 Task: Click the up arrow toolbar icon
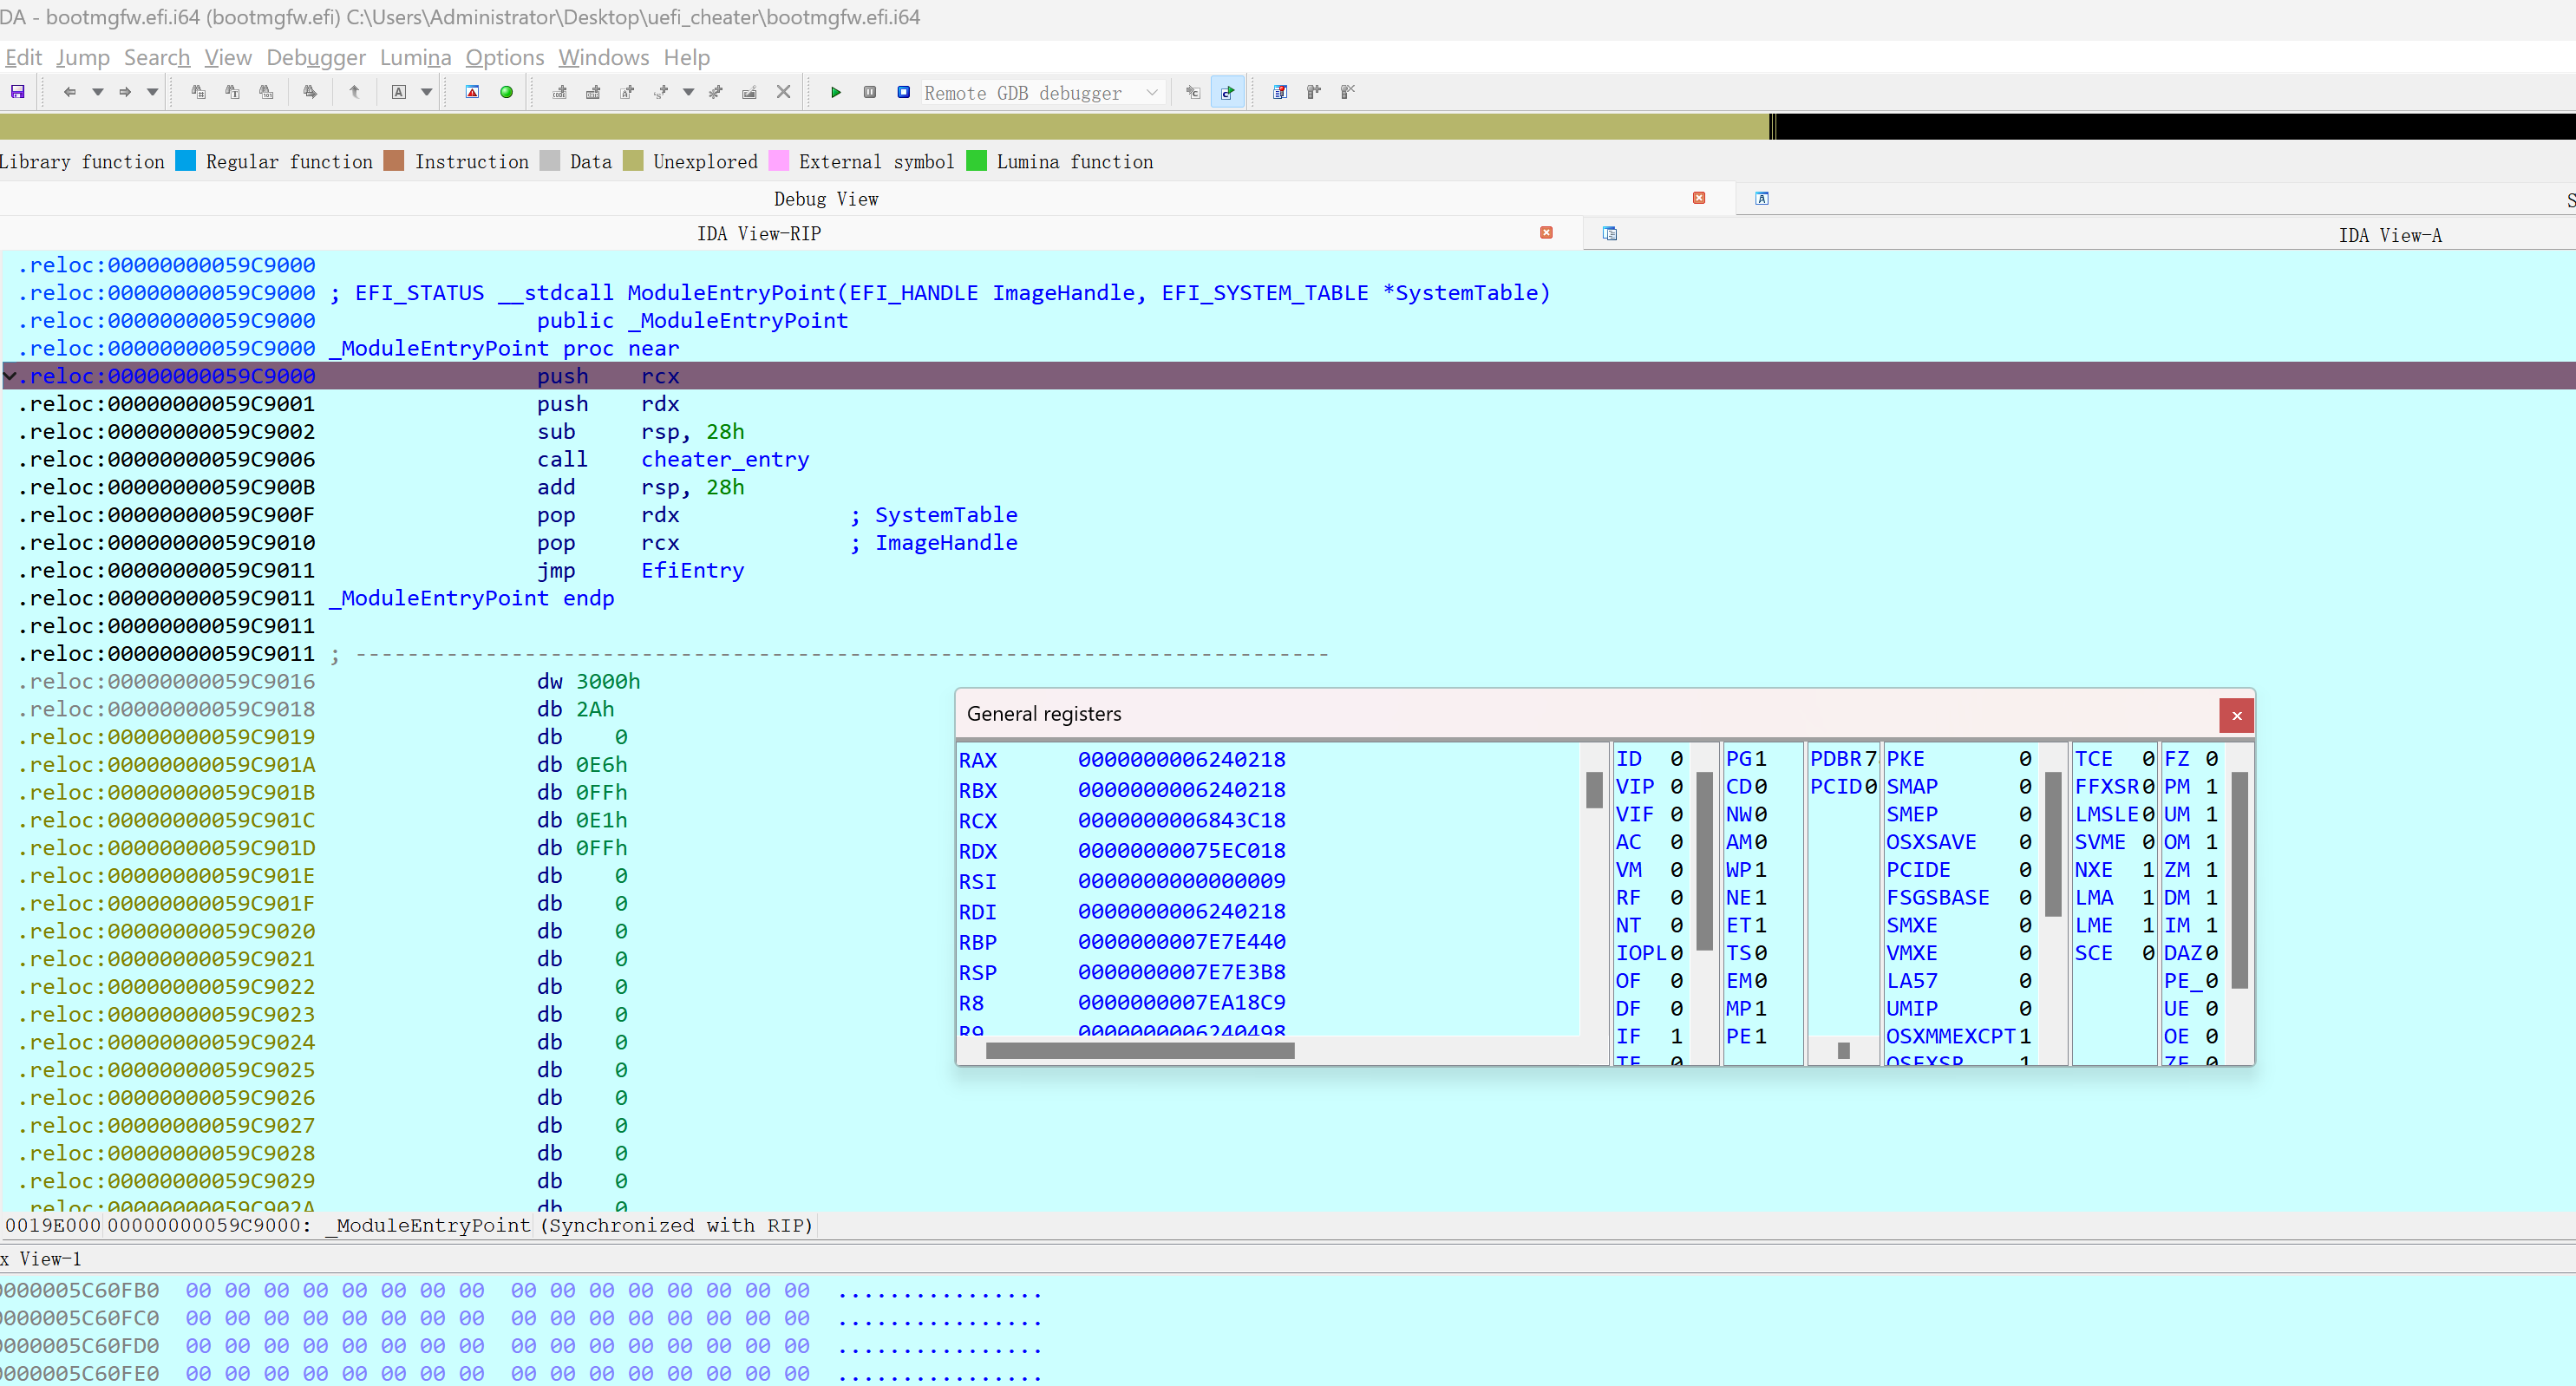click(x=354, y=92)
